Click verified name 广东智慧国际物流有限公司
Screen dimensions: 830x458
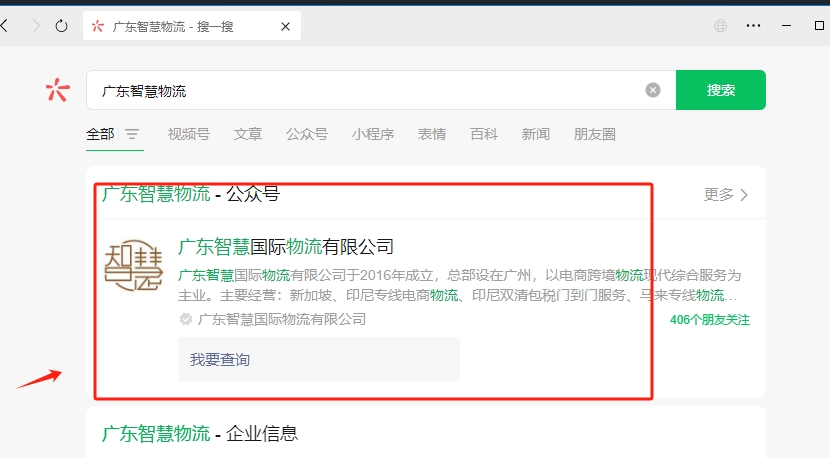(282, 319)
